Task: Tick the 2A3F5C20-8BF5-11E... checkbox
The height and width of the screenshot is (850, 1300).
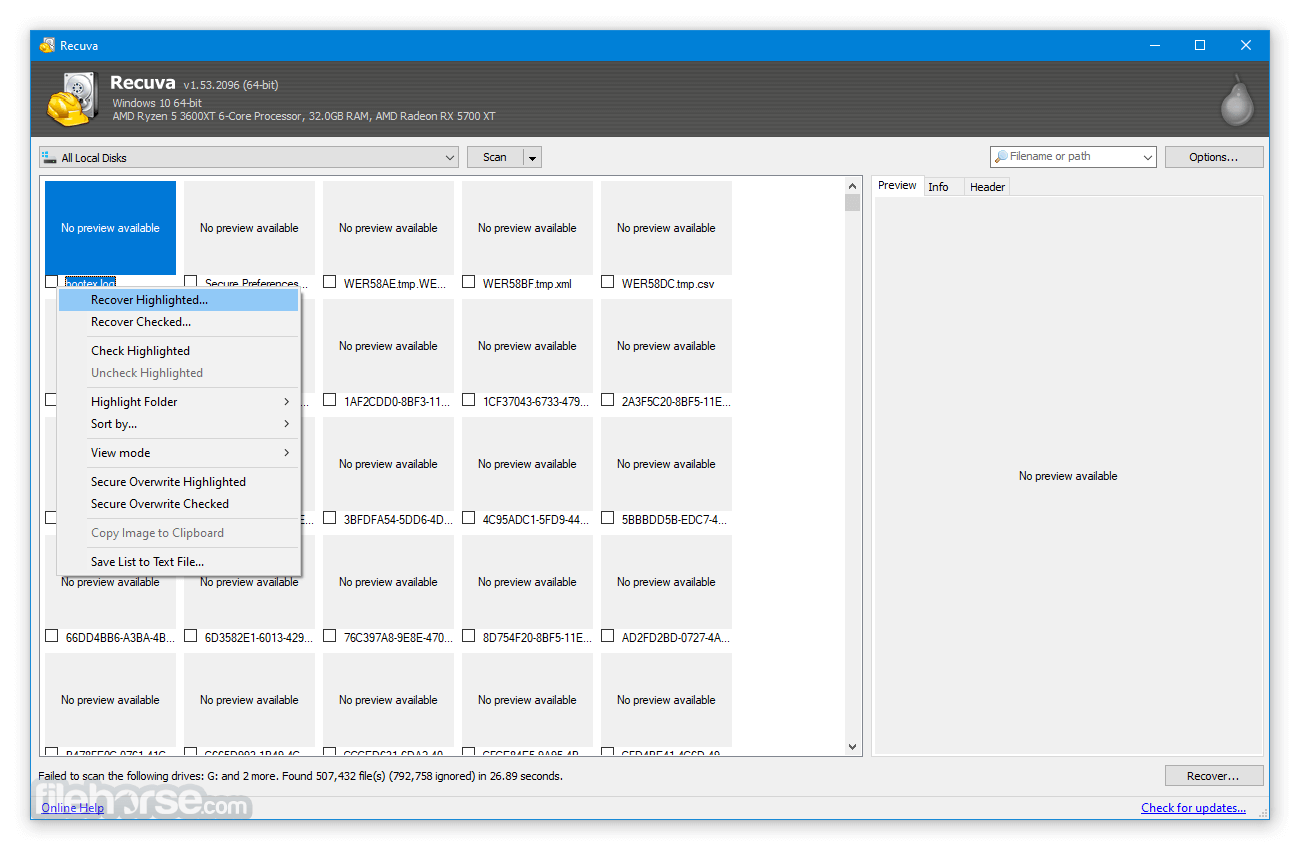Action: (x=608, y=400)
